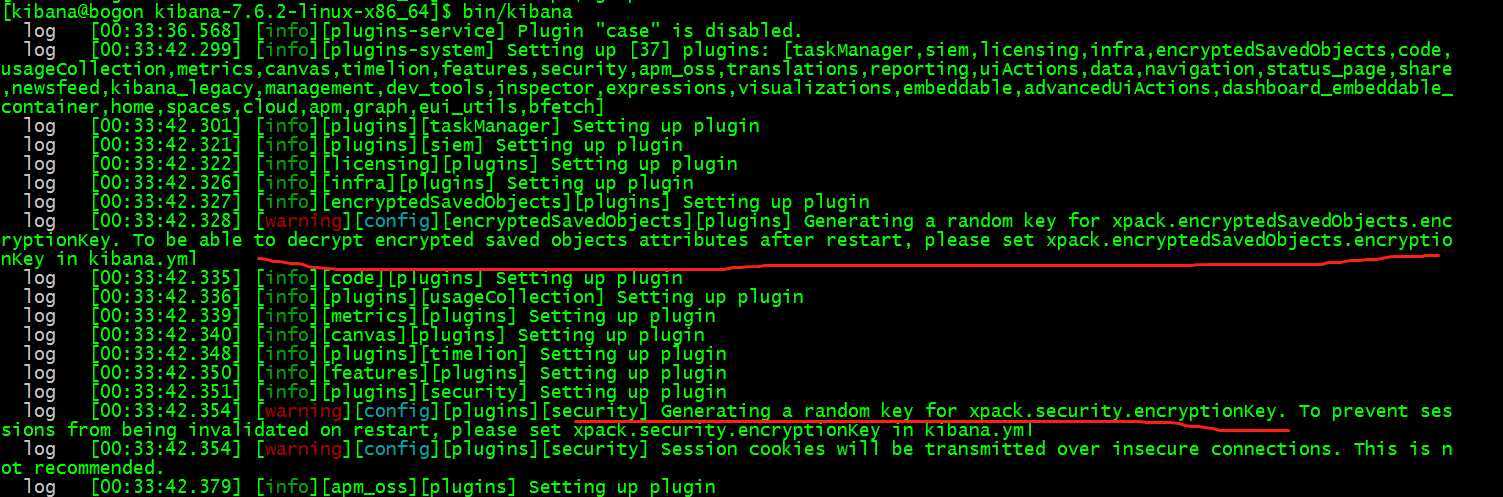Click timestamp 00:33:36.568 on the first log line
The height and width of the screenshot is (497, 1503).
pyautogui.click(x=166, y=31)
